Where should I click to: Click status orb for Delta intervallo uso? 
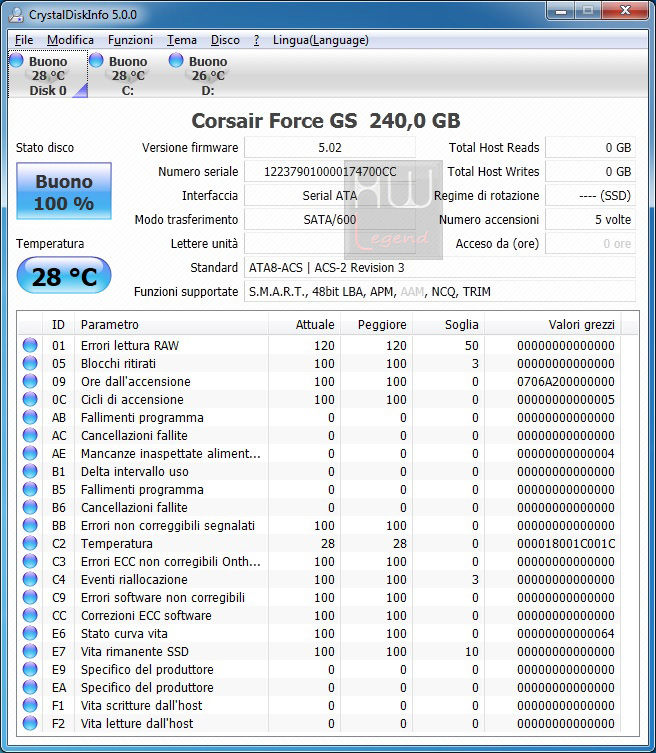(x=30, y=471)
